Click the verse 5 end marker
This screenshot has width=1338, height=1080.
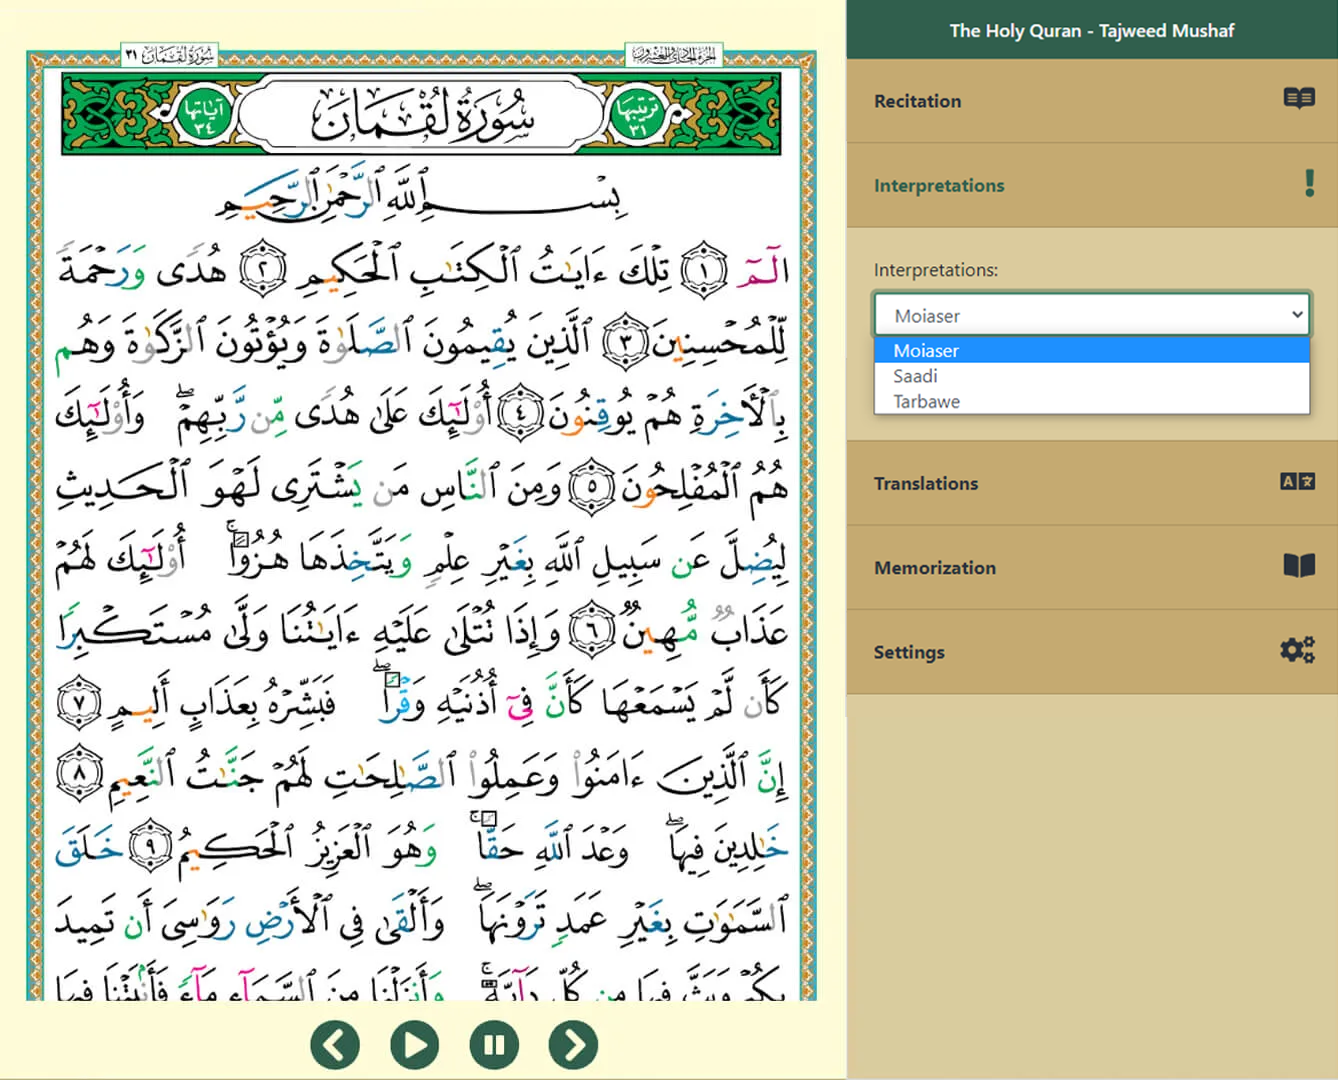[x=592, y=486]
